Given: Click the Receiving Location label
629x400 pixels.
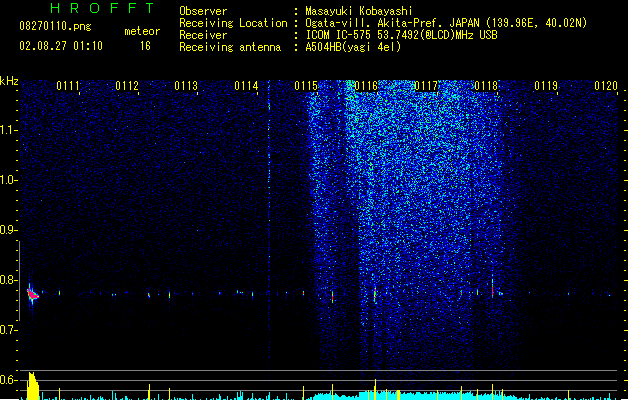Looking at the screenshot, I should tap(233, 23).
